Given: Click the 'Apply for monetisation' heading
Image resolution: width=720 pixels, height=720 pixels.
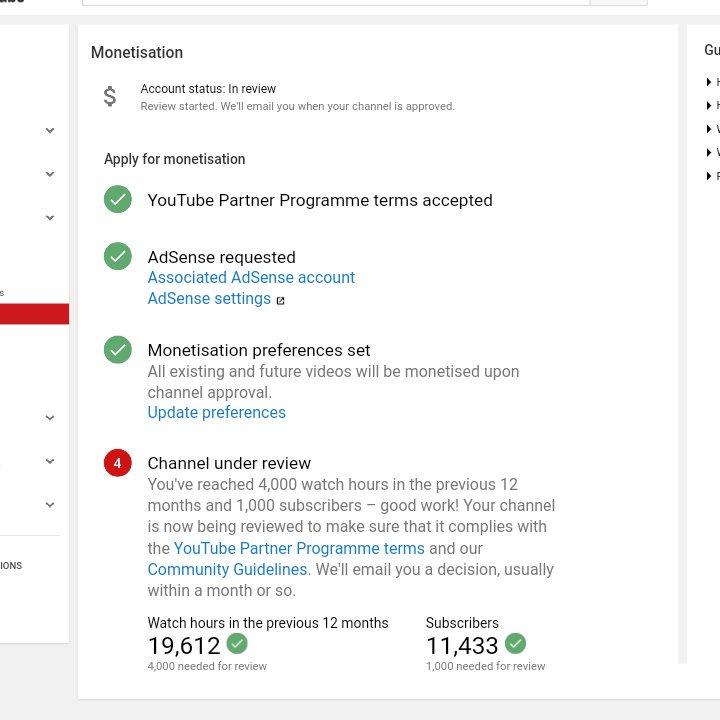Looking at the screenshot, I should tap(174, 159).
